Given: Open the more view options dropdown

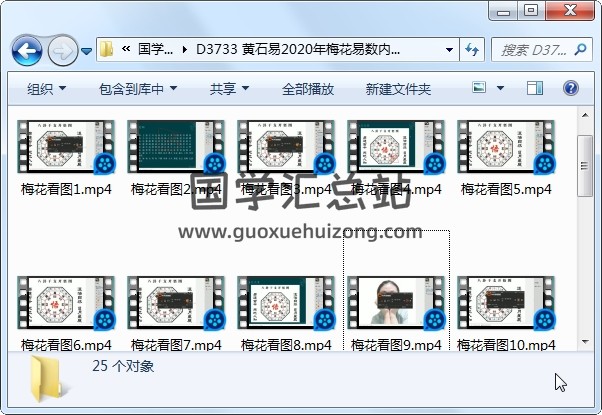Looking at the screenshot, I should click(x=500, y=88).
